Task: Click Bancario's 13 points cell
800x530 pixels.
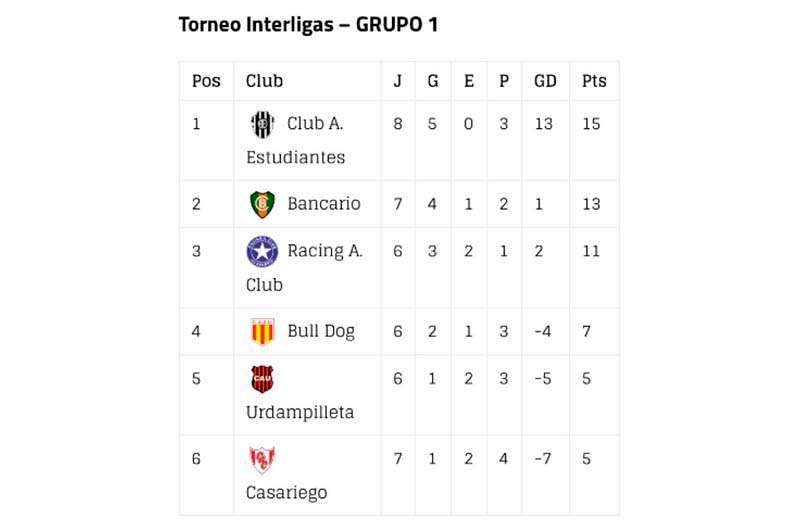Action: (591, 204)
